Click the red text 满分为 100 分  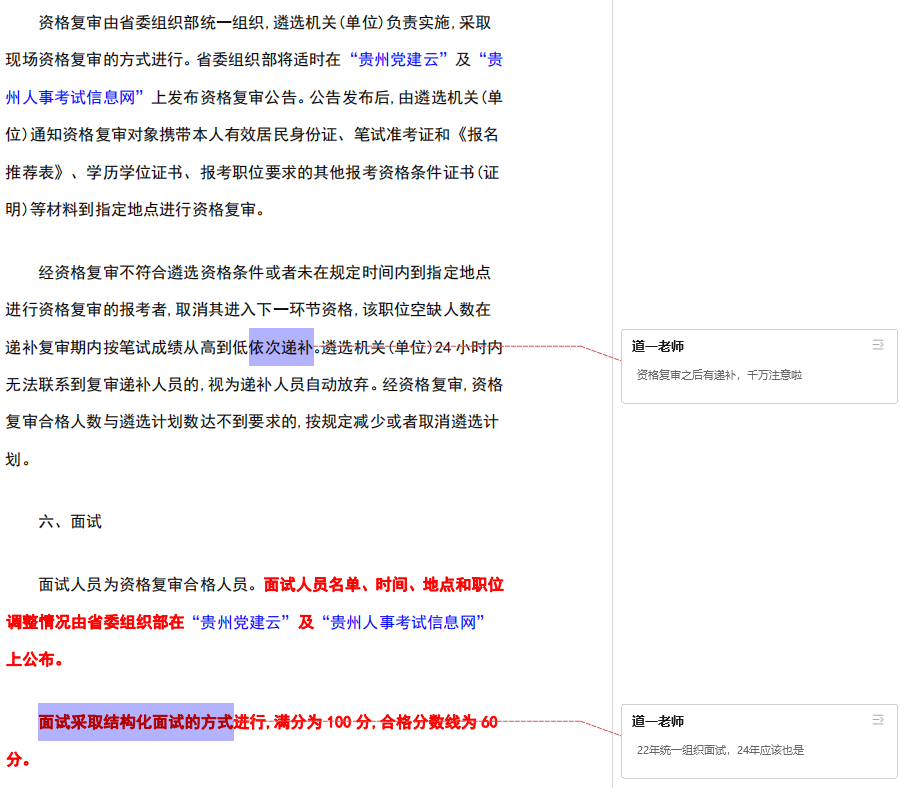[322, 722]
